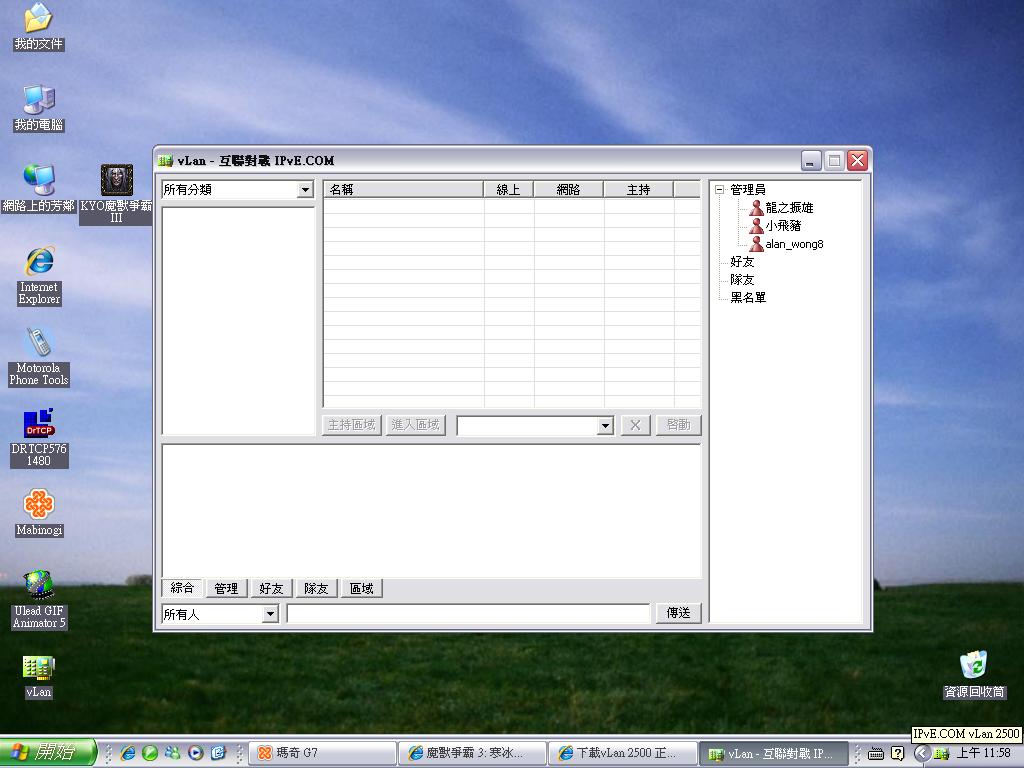Screen dimensions: 1024x768
Task: Click the 傳送 send button
Action: pyautogui.click(x=679, y=613)
